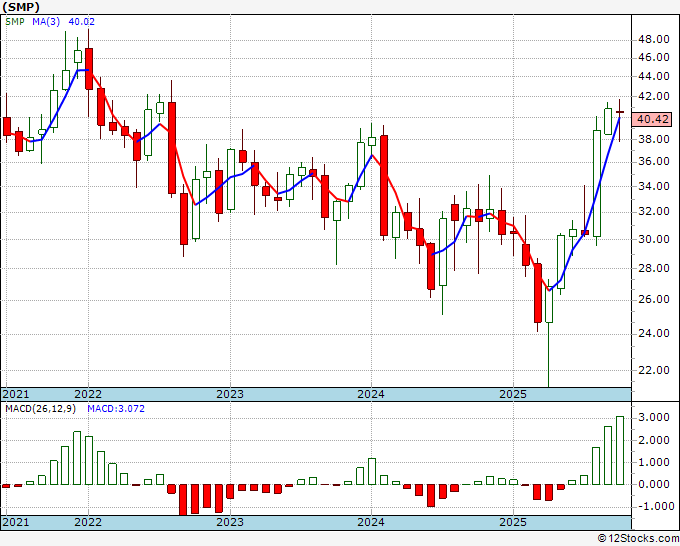Click the 38.00 price axis label
This screenshot has height=546, width=680.
pos(654,139)
